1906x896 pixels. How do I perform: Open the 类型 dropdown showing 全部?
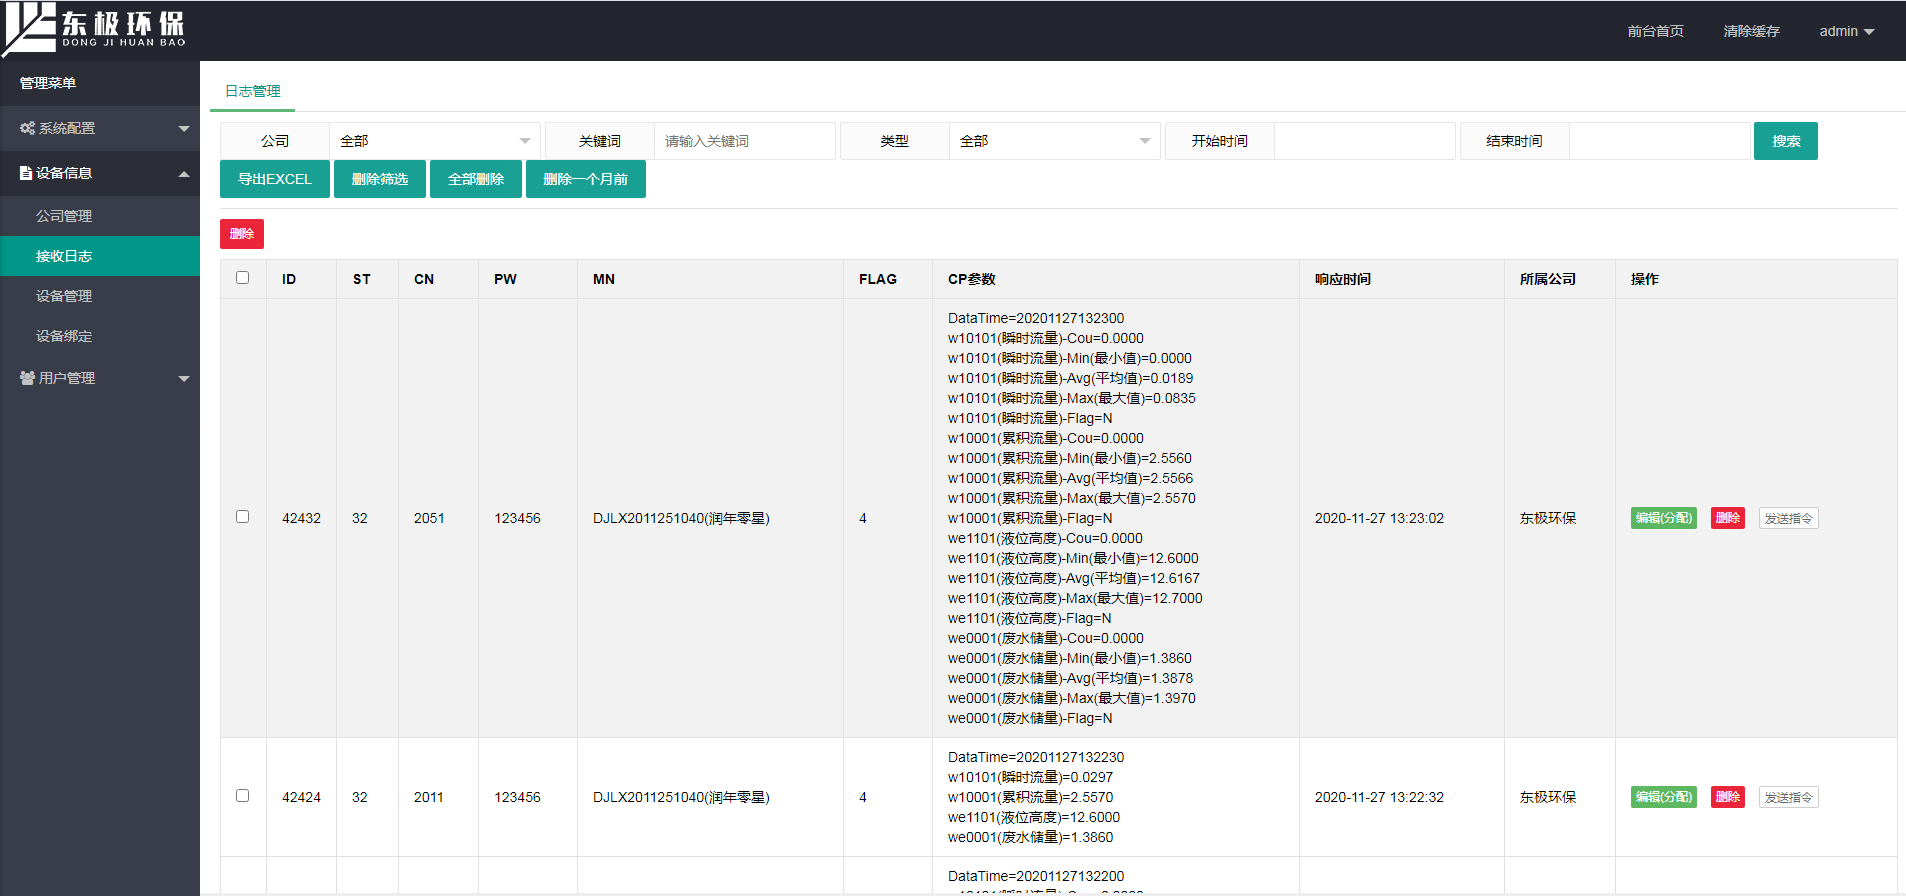click(1055, 141)
